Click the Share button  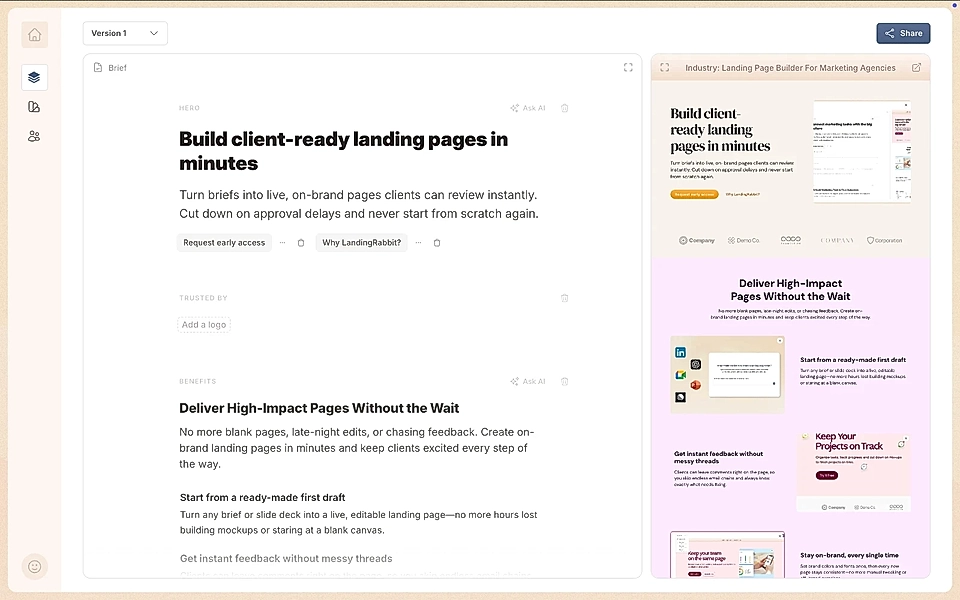pyautogui.click(x=902, y=33)
